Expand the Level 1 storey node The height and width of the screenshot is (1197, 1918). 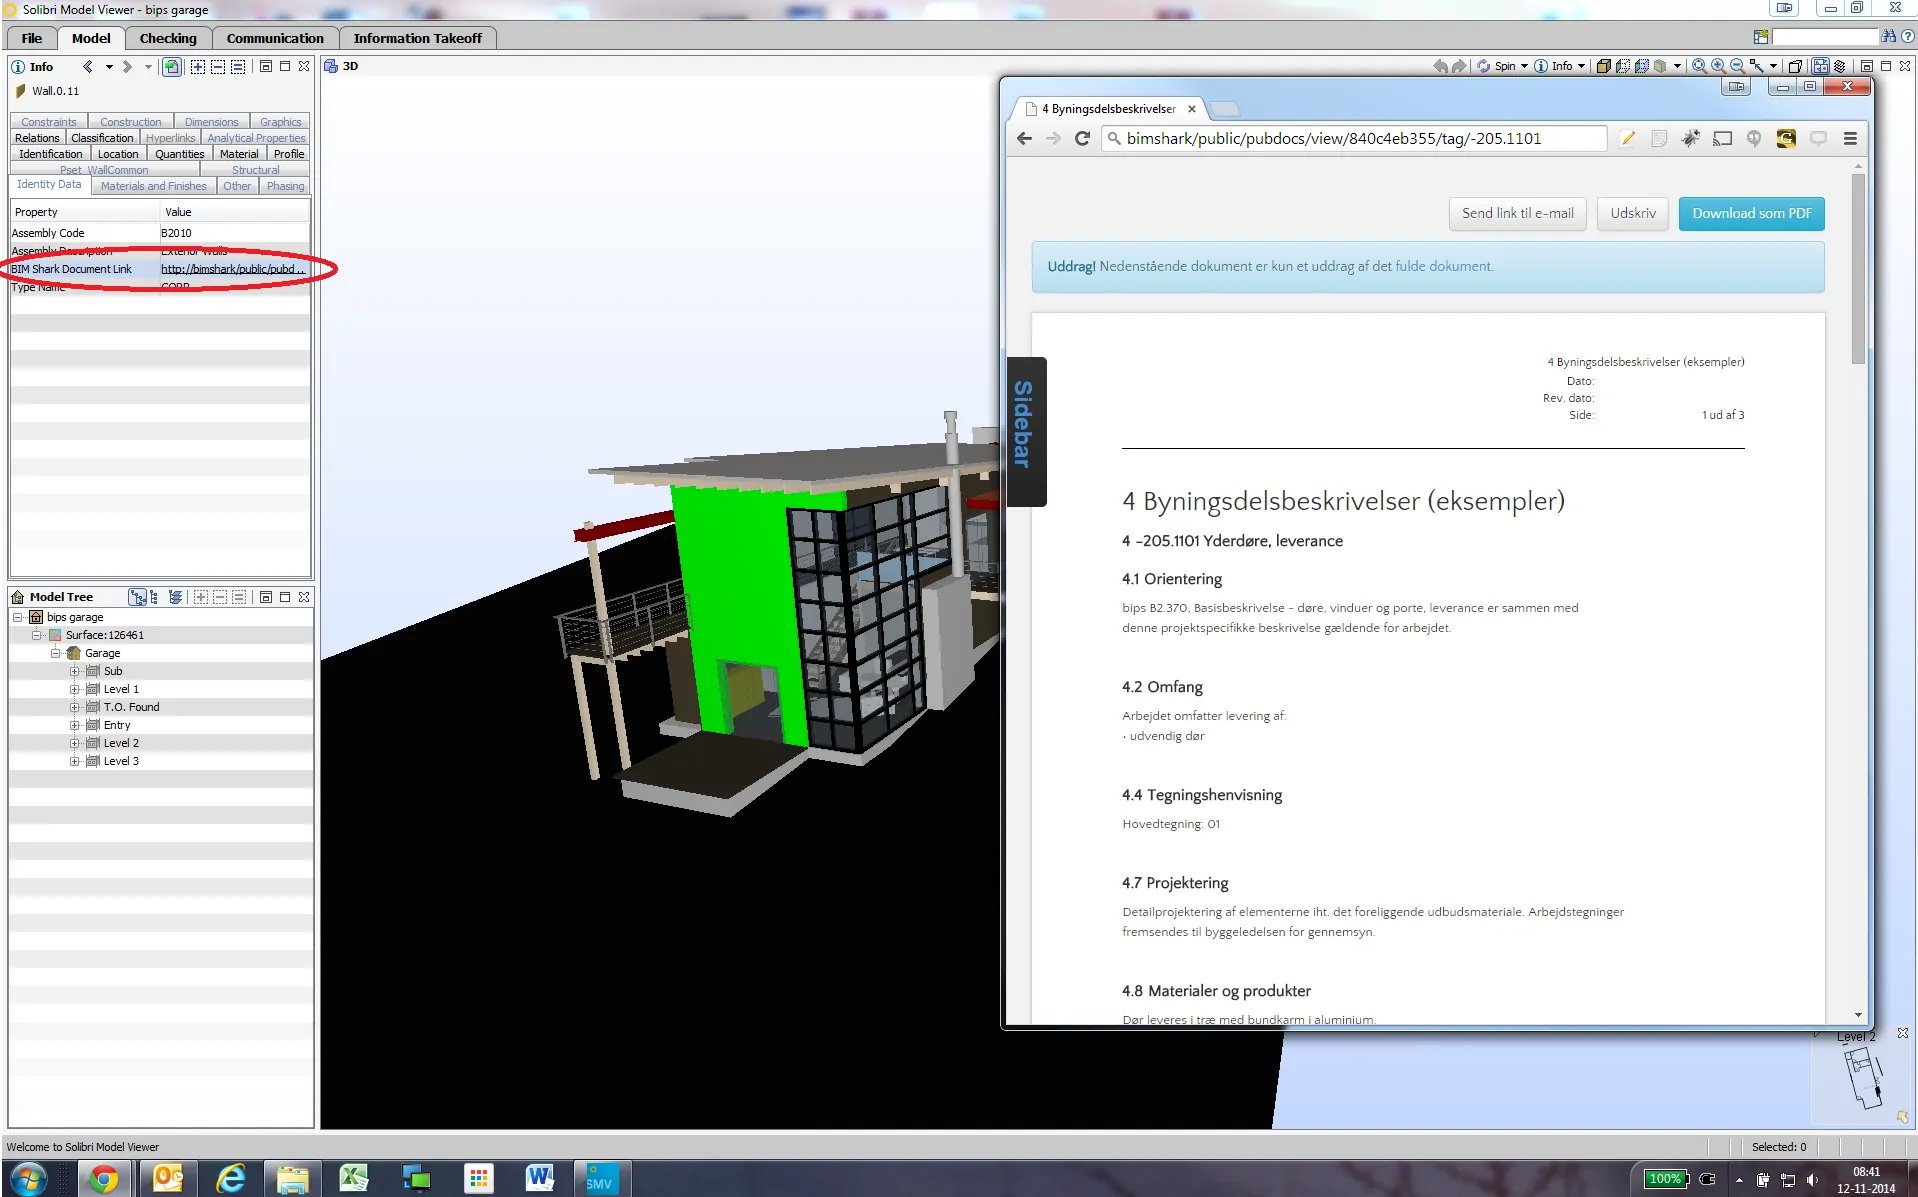point(75,689)
